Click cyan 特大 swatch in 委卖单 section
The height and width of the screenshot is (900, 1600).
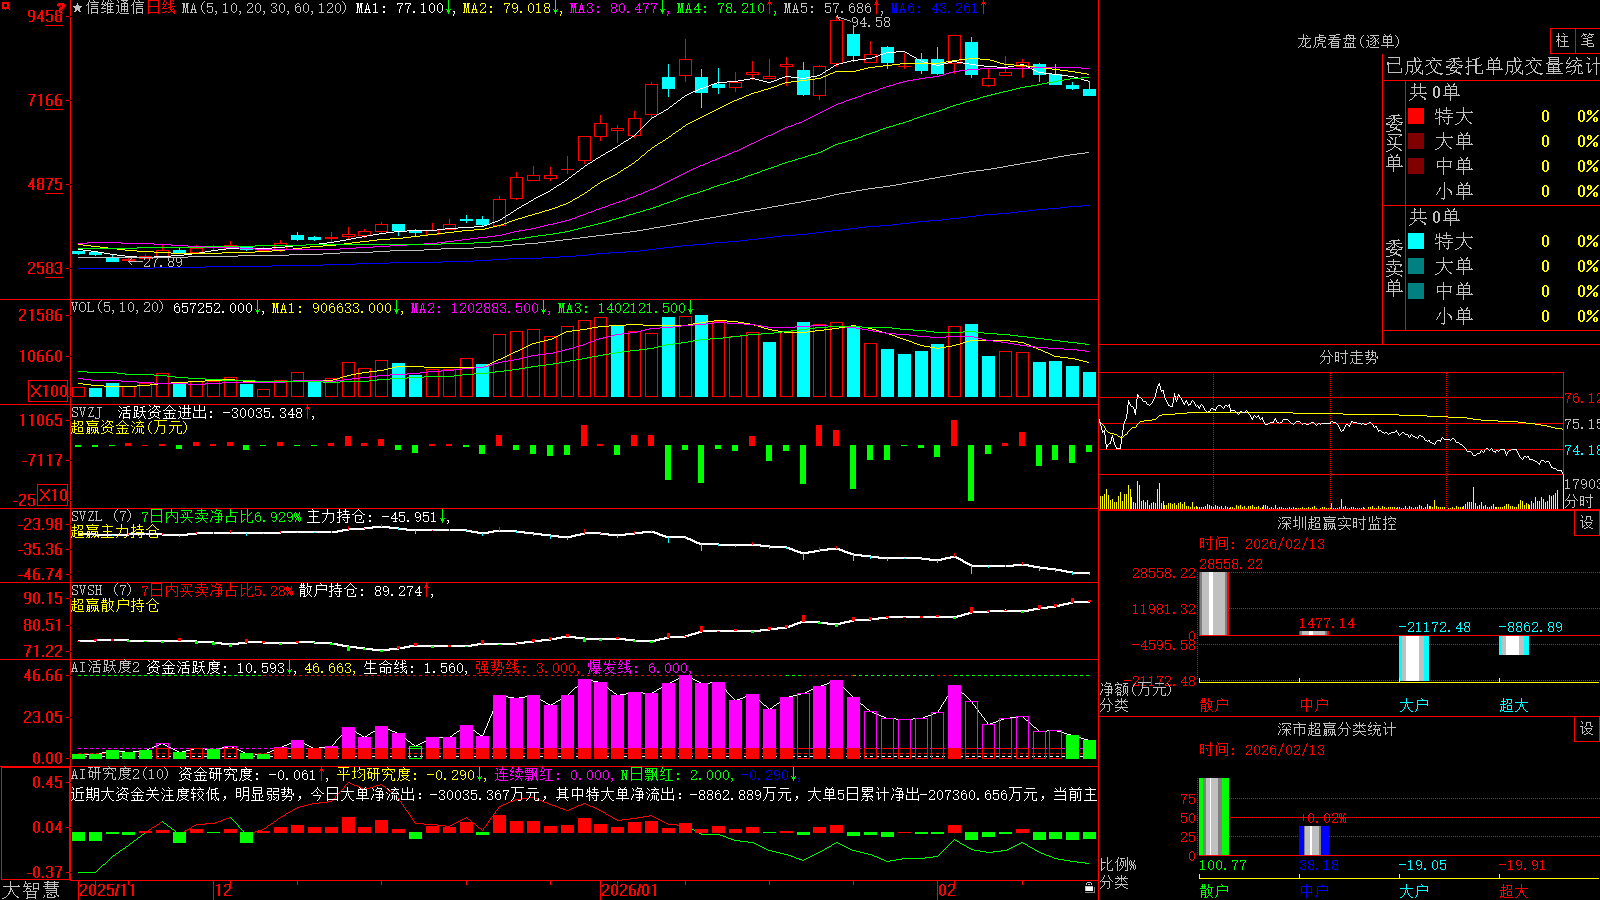tap(1416, 241)
